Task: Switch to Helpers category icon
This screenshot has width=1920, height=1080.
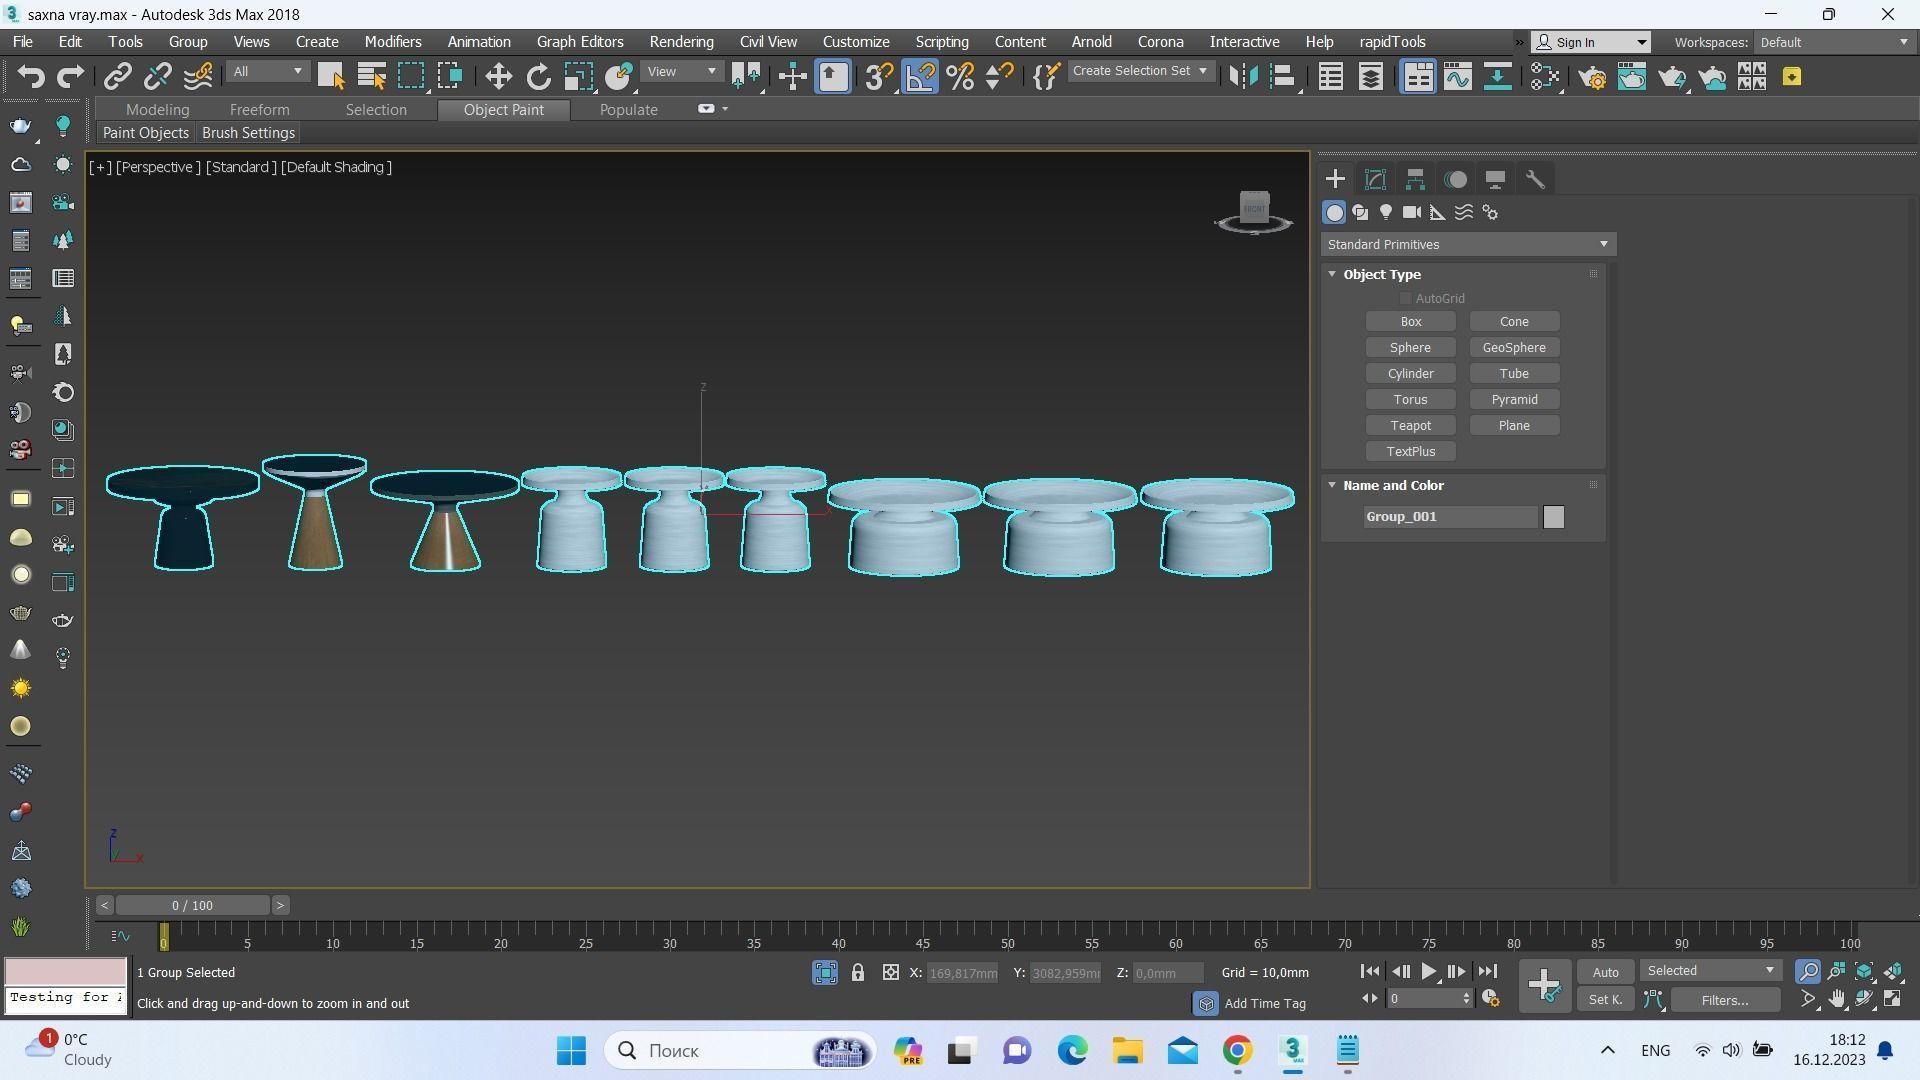Action: point(1438,212)
